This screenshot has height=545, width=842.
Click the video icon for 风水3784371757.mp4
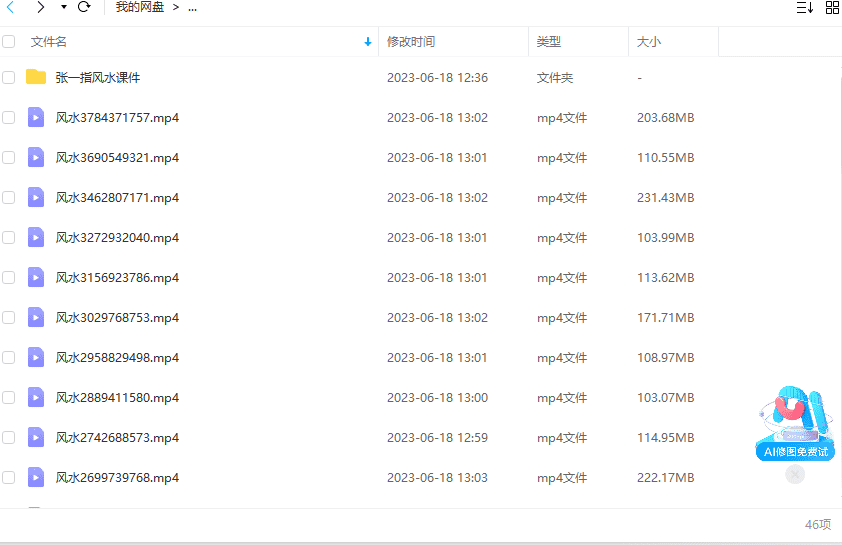[x=36, y=117]
